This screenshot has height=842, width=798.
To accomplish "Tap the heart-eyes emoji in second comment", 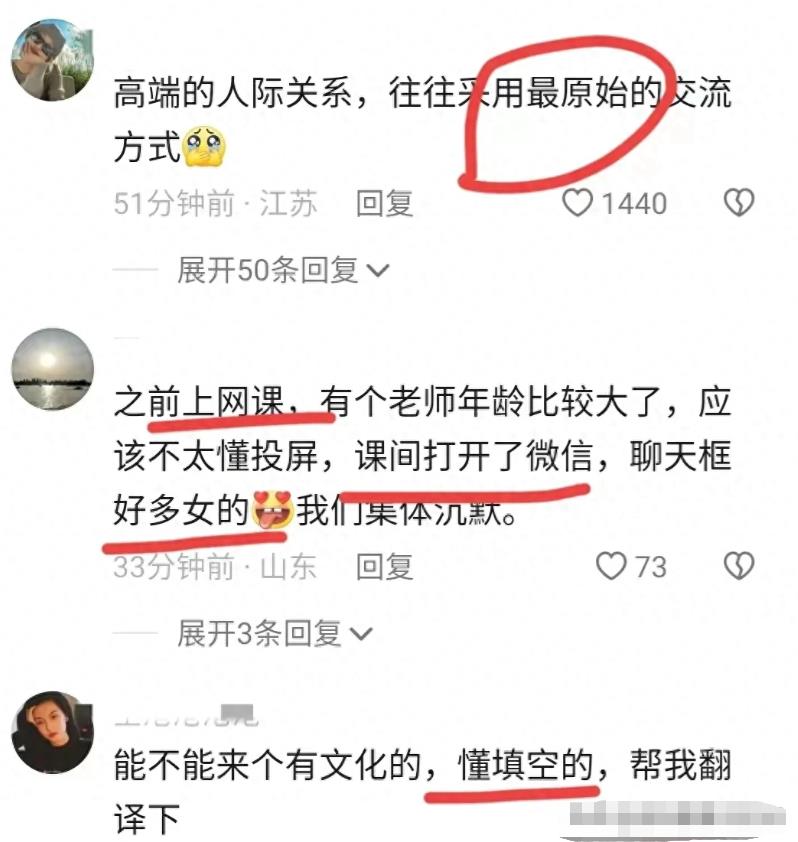I will 273,510.
